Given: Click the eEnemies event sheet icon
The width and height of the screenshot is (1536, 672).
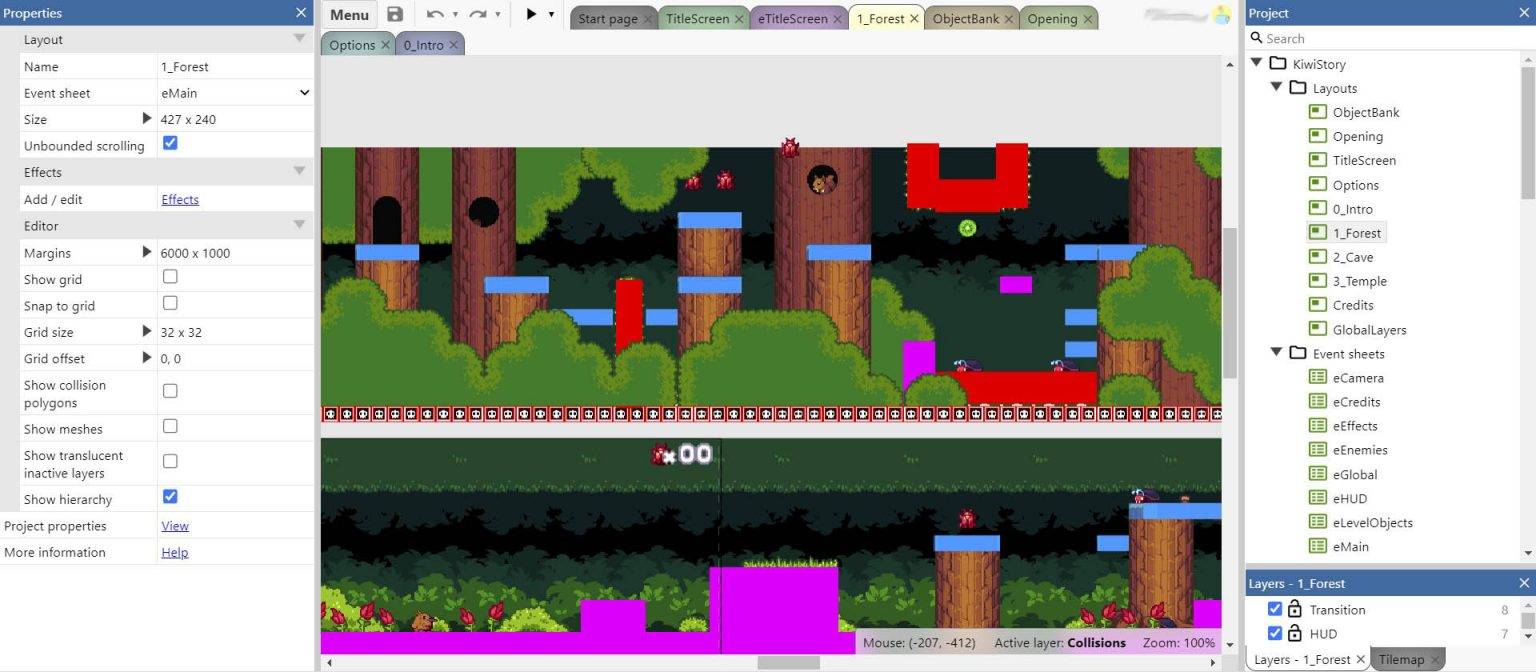Looking at the screenshot, I should 1318,449.
